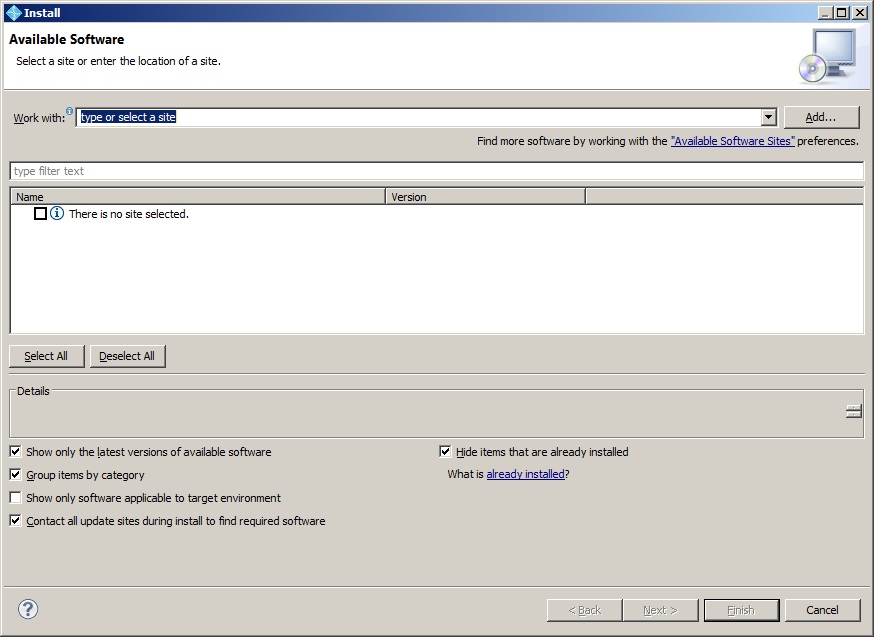Uncheck 'Show only the latest versions of available software'
Image resolution: width=874 pixels, height=637 pixels.
pos(15,452)
